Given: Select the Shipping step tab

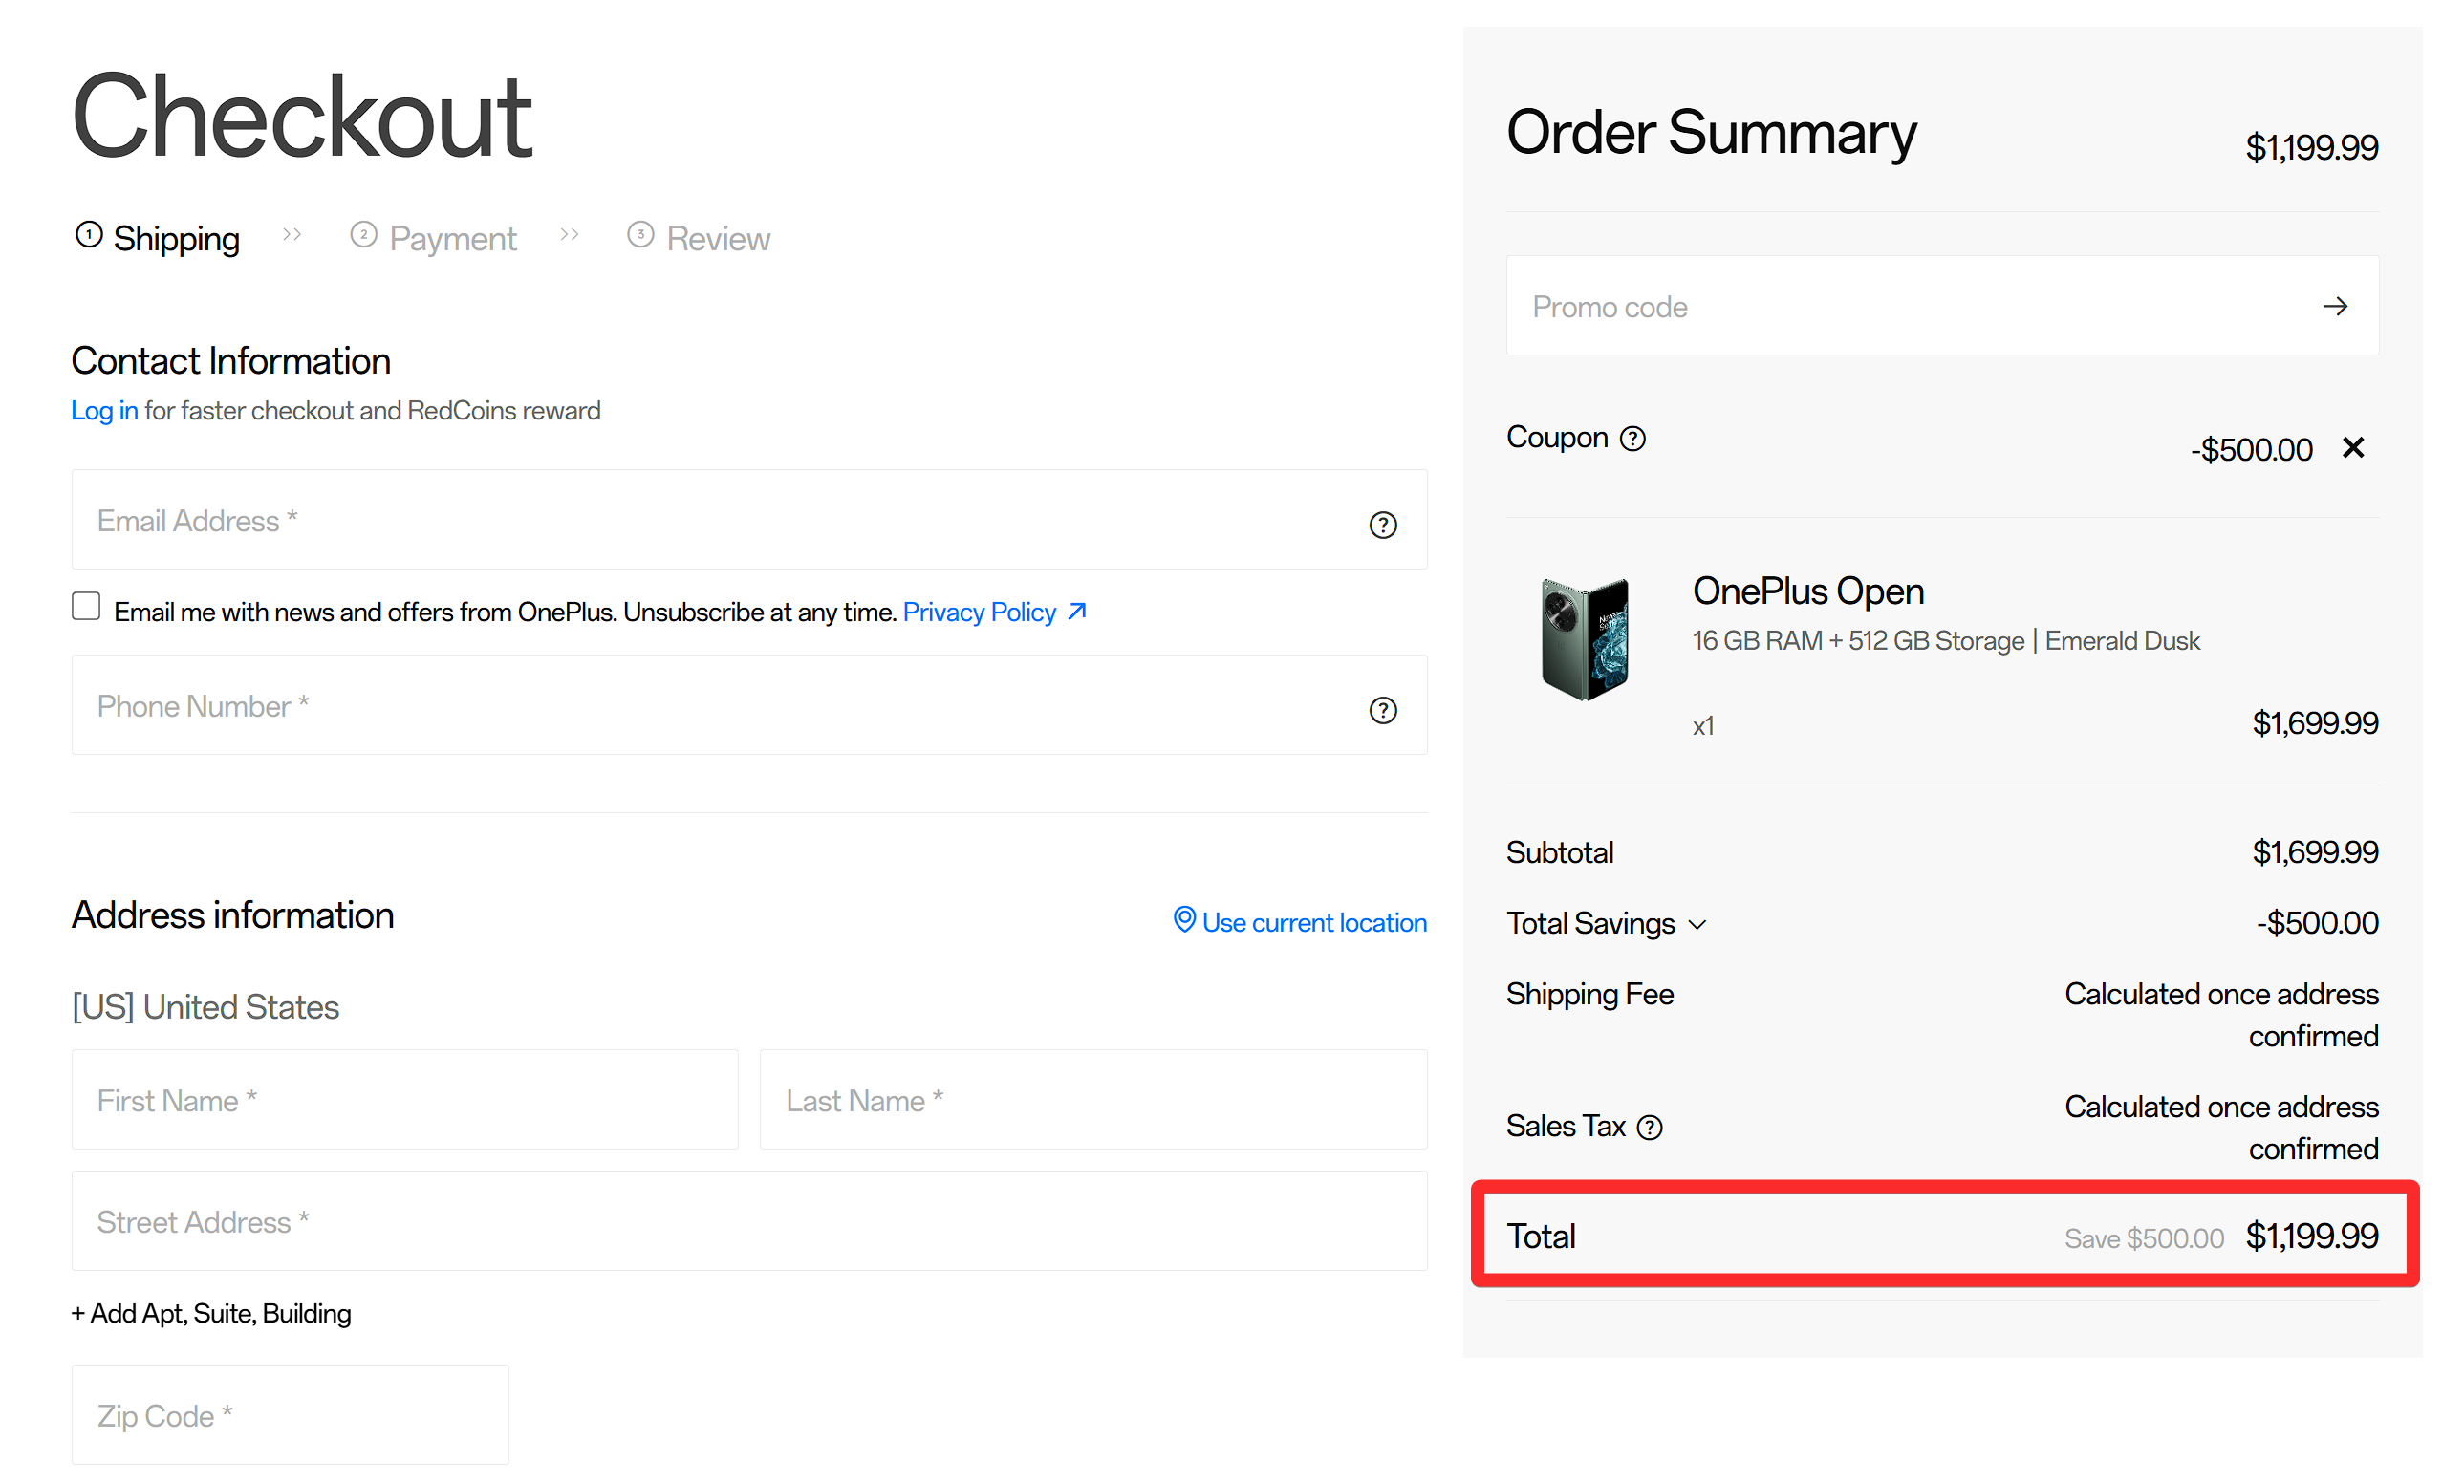Looking at the screenshot, I should (158, 238).
